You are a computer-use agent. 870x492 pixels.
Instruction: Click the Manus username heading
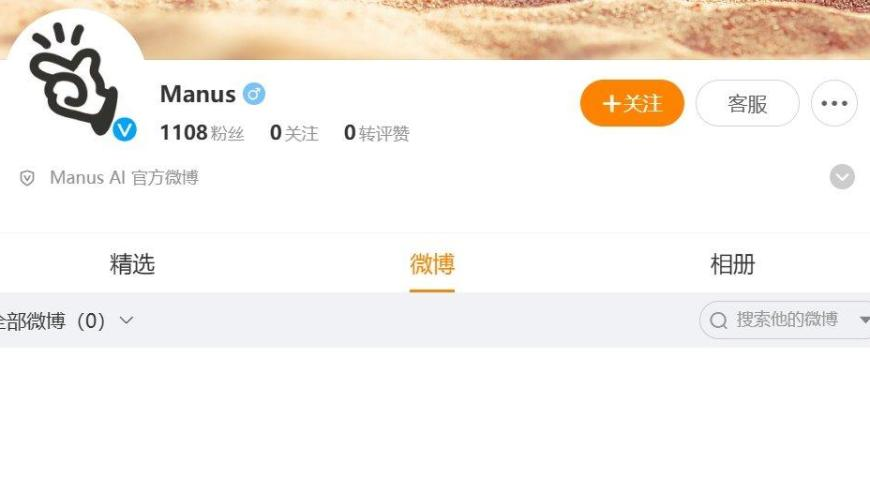click(198, 94)
